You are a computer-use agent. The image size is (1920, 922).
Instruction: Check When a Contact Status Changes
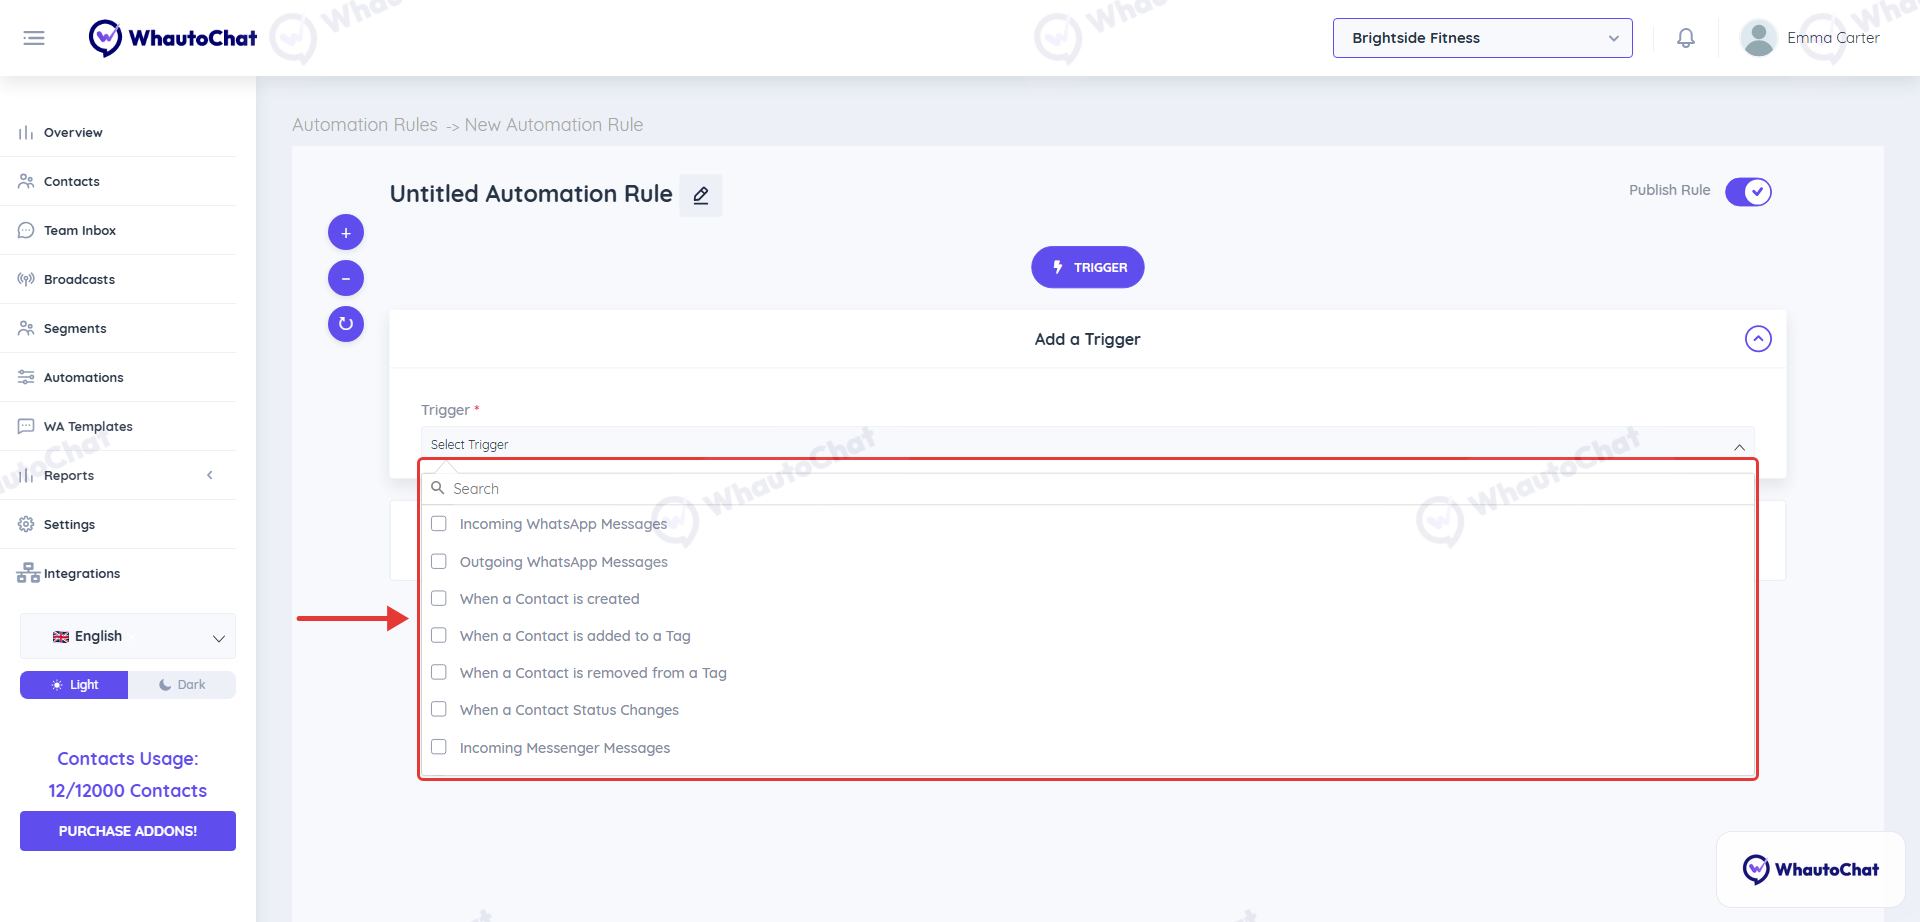439,710
